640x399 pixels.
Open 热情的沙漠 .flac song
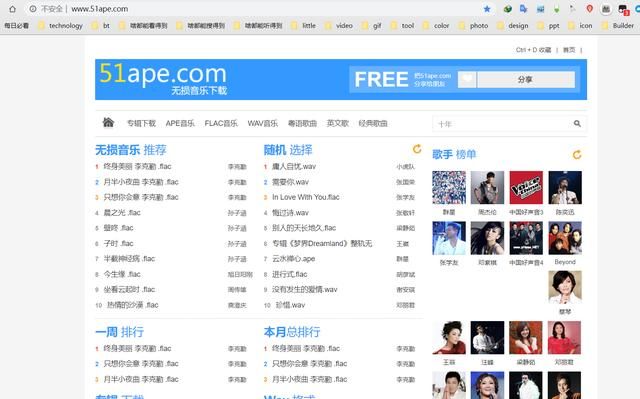tap(133, 305)
